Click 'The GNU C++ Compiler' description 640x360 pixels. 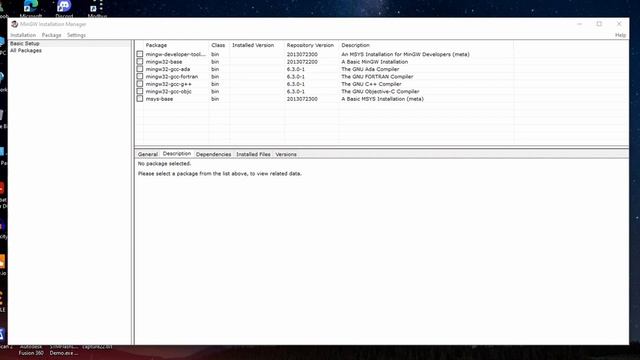click(371, 84)
